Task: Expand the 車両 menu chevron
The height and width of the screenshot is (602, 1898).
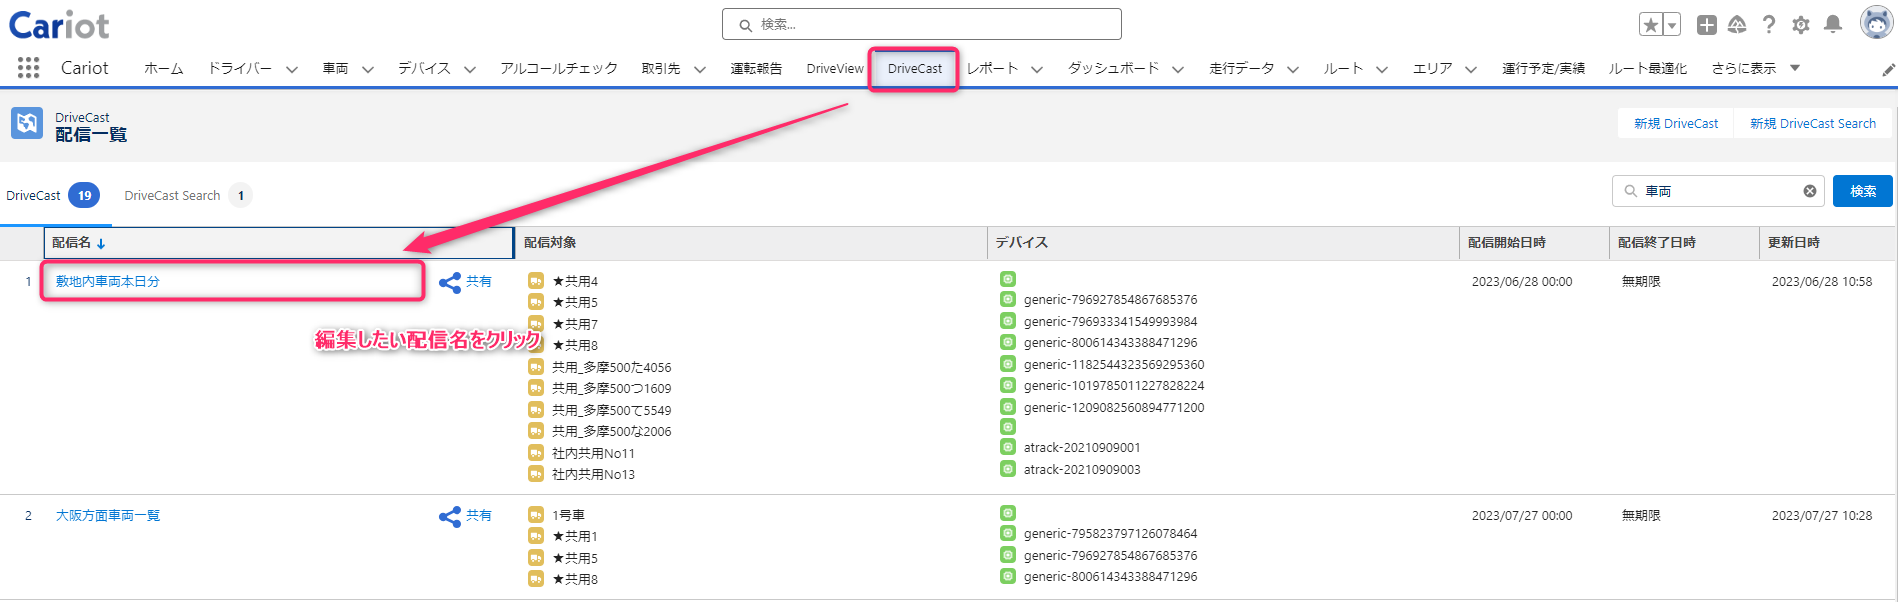Action: click(368, 69)
